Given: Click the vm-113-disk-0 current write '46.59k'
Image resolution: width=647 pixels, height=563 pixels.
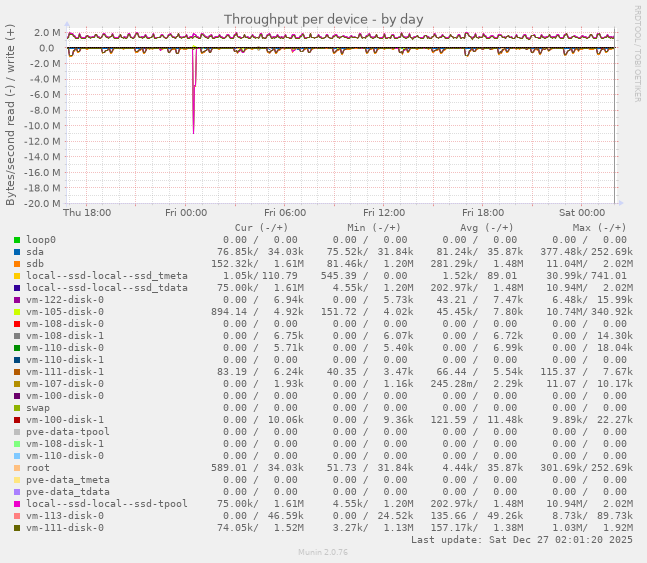Looking at the screenshot, I should point(286,516).
